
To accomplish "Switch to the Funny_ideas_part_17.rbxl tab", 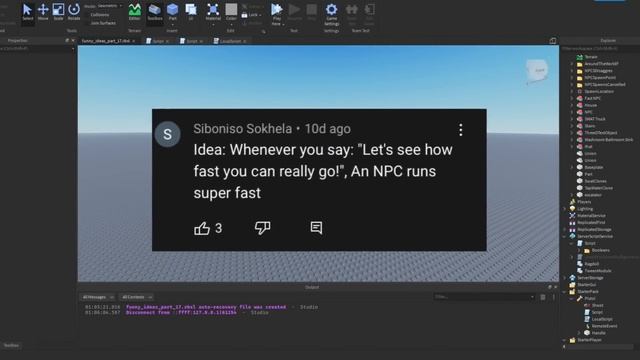I will tap(106, 41).
